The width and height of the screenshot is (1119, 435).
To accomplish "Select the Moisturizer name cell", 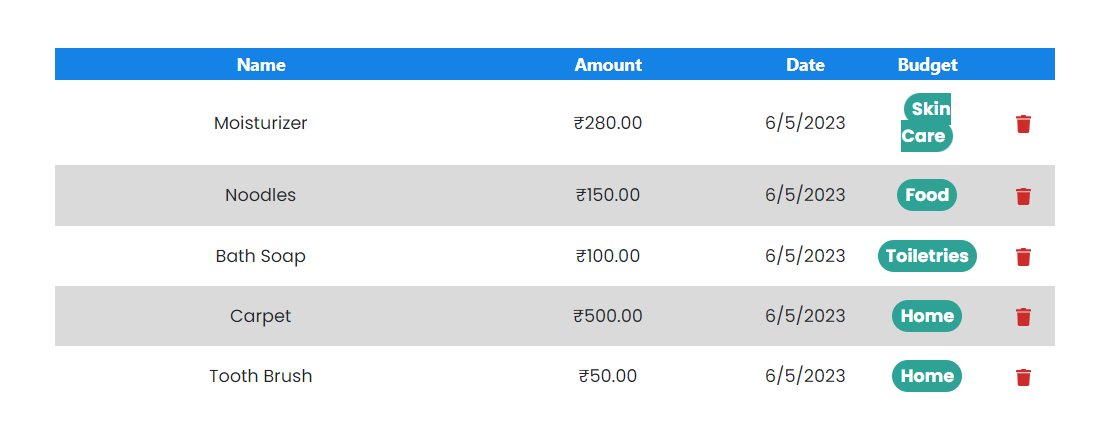I will click(261, 123).
